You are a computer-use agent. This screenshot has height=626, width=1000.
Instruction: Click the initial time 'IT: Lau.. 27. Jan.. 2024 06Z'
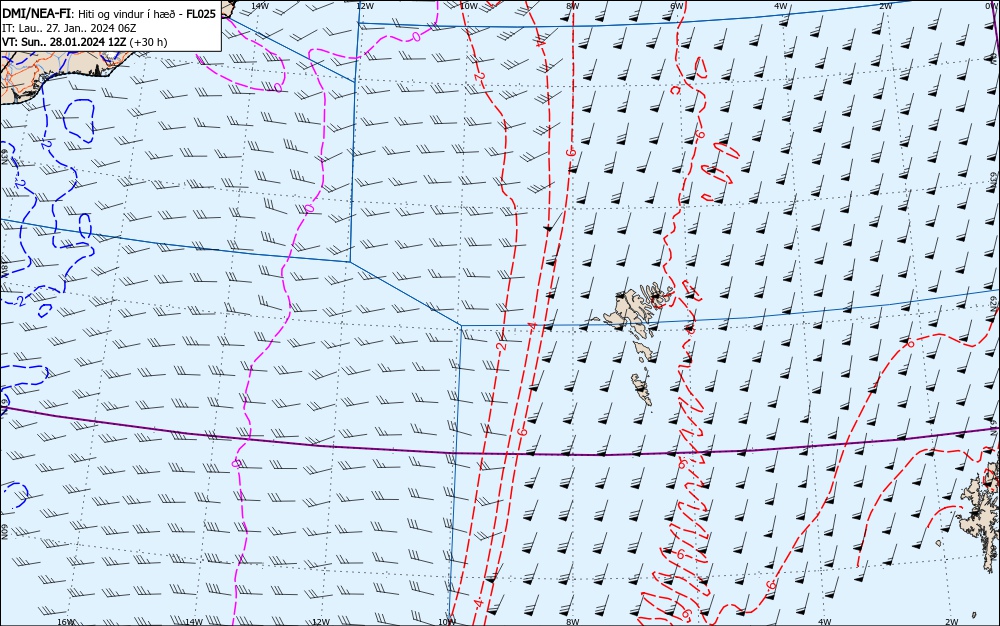click(69, 28)
